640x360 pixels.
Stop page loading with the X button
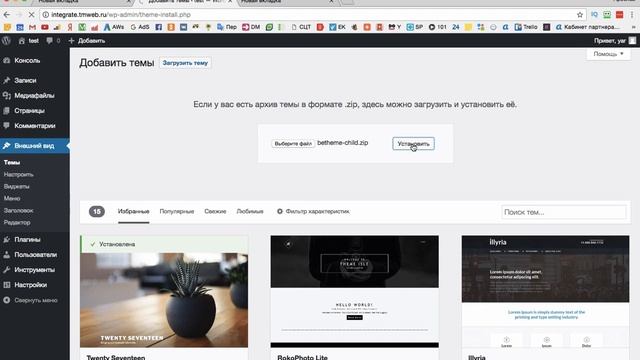click(31, 15)
